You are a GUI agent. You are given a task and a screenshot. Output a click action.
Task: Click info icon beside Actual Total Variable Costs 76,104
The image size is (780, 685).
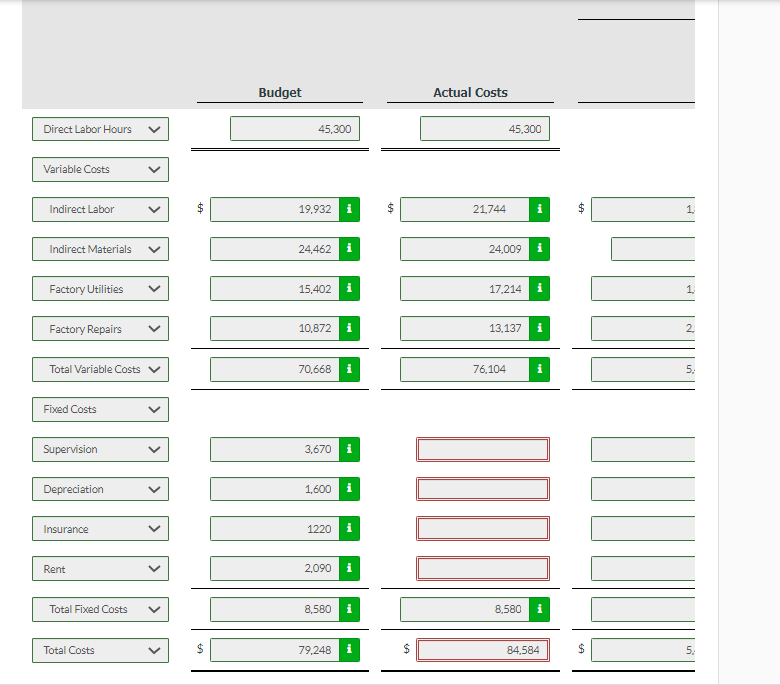[539, 369]
